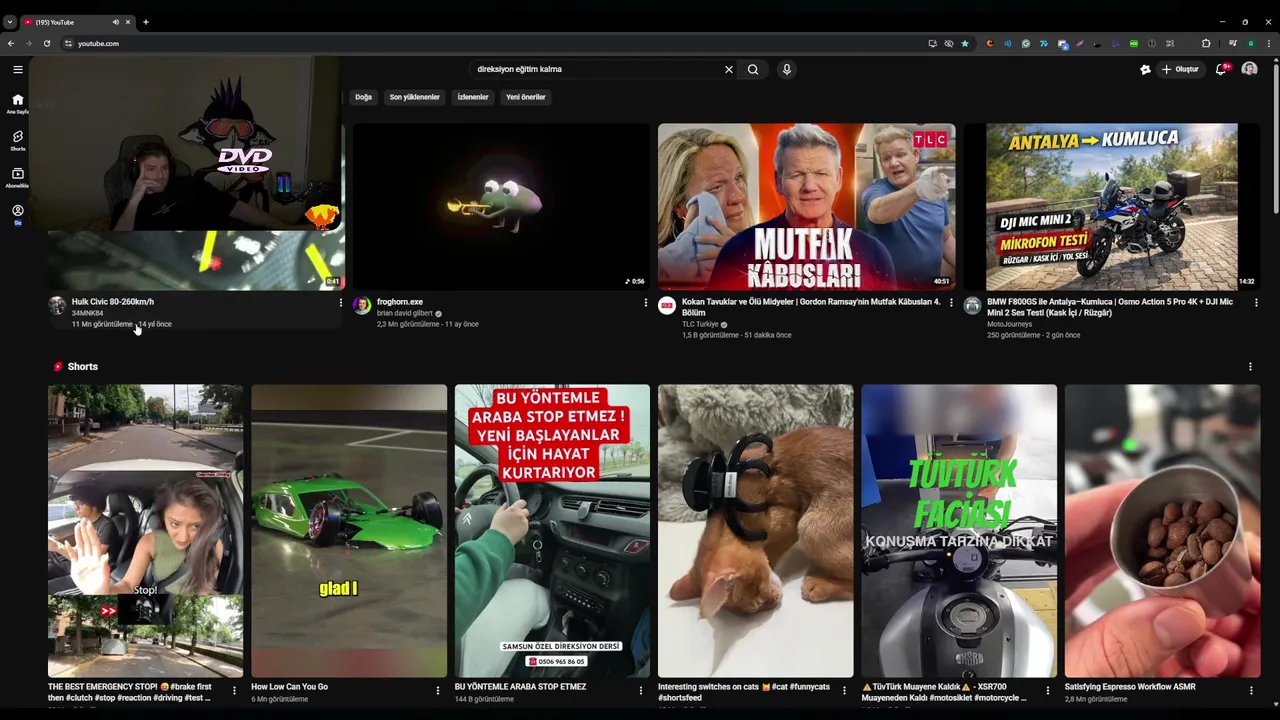Open Hulk Civic 80-260km/h video title

tap(112, 302)
